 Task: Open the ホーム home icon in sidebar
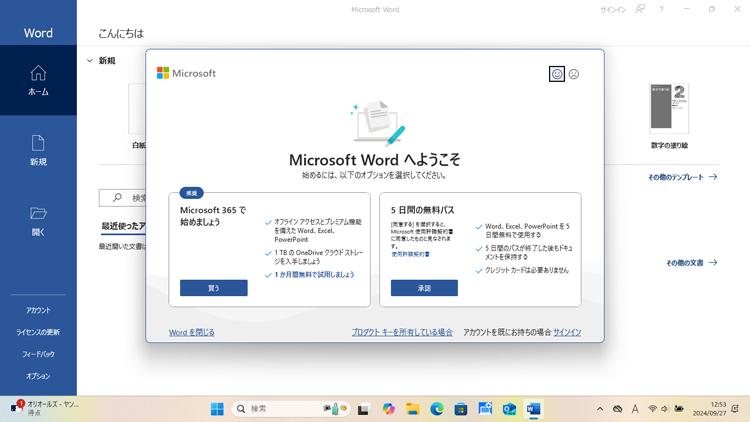[x=38, y=80]
